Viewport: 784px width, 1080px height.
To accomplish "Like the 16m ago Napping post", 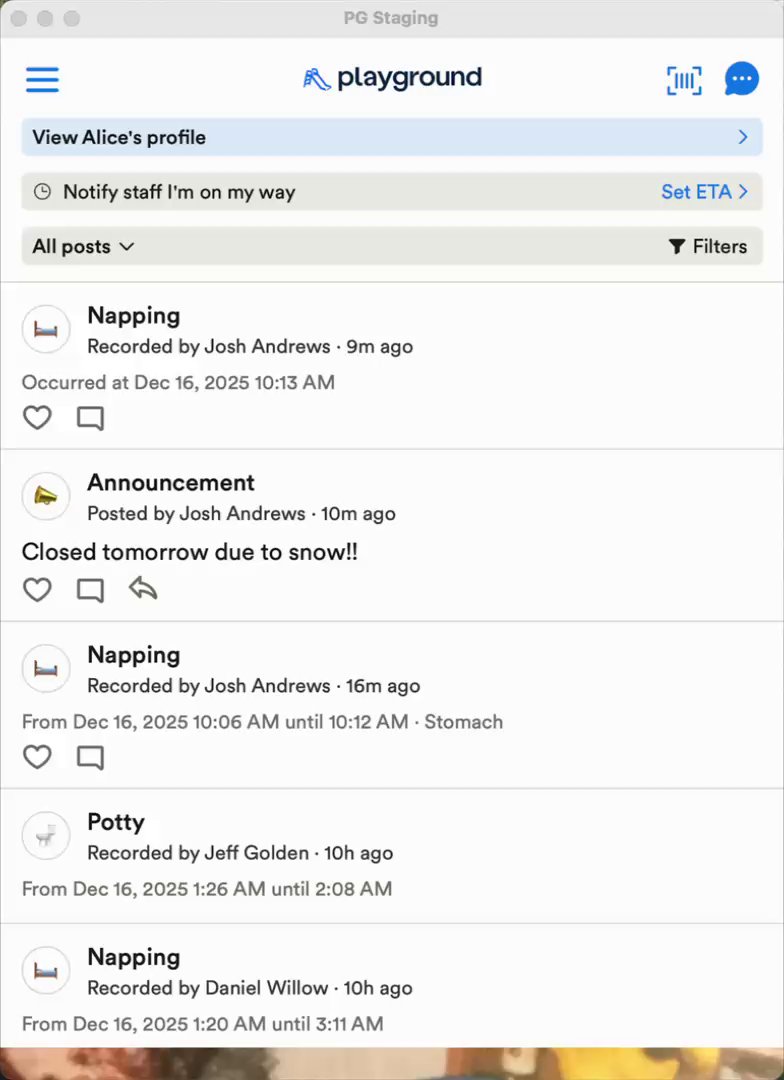I will [x=37, y=757].
